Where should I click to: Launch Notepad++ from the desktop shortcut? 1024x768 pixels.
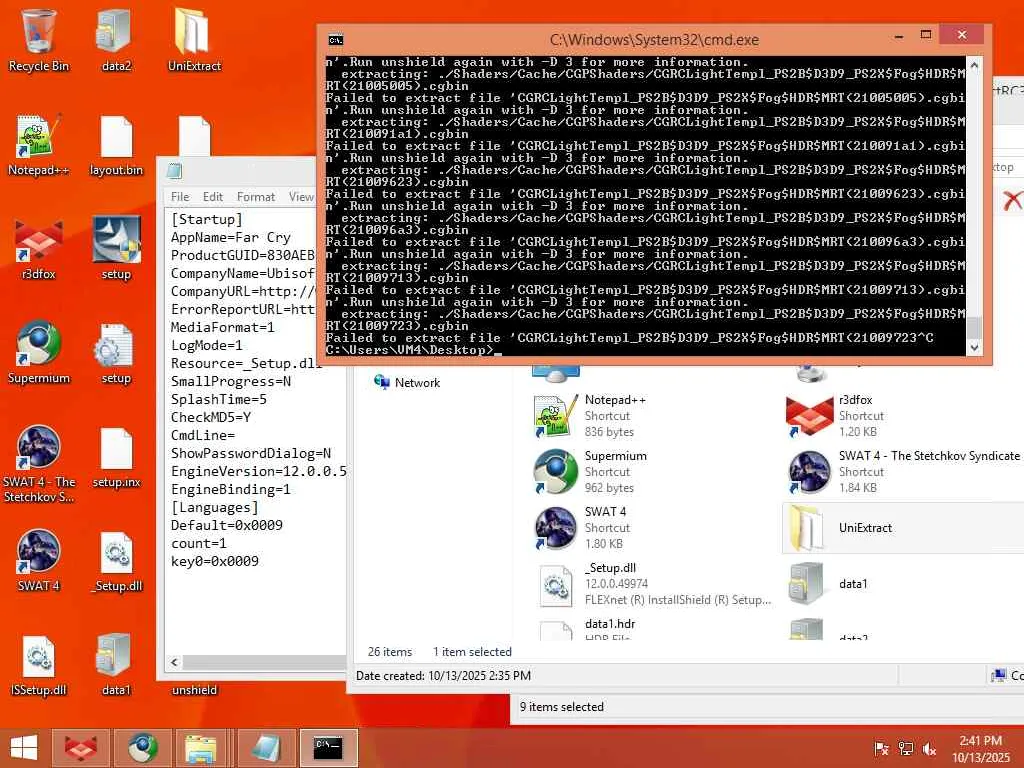click(39, 145)
